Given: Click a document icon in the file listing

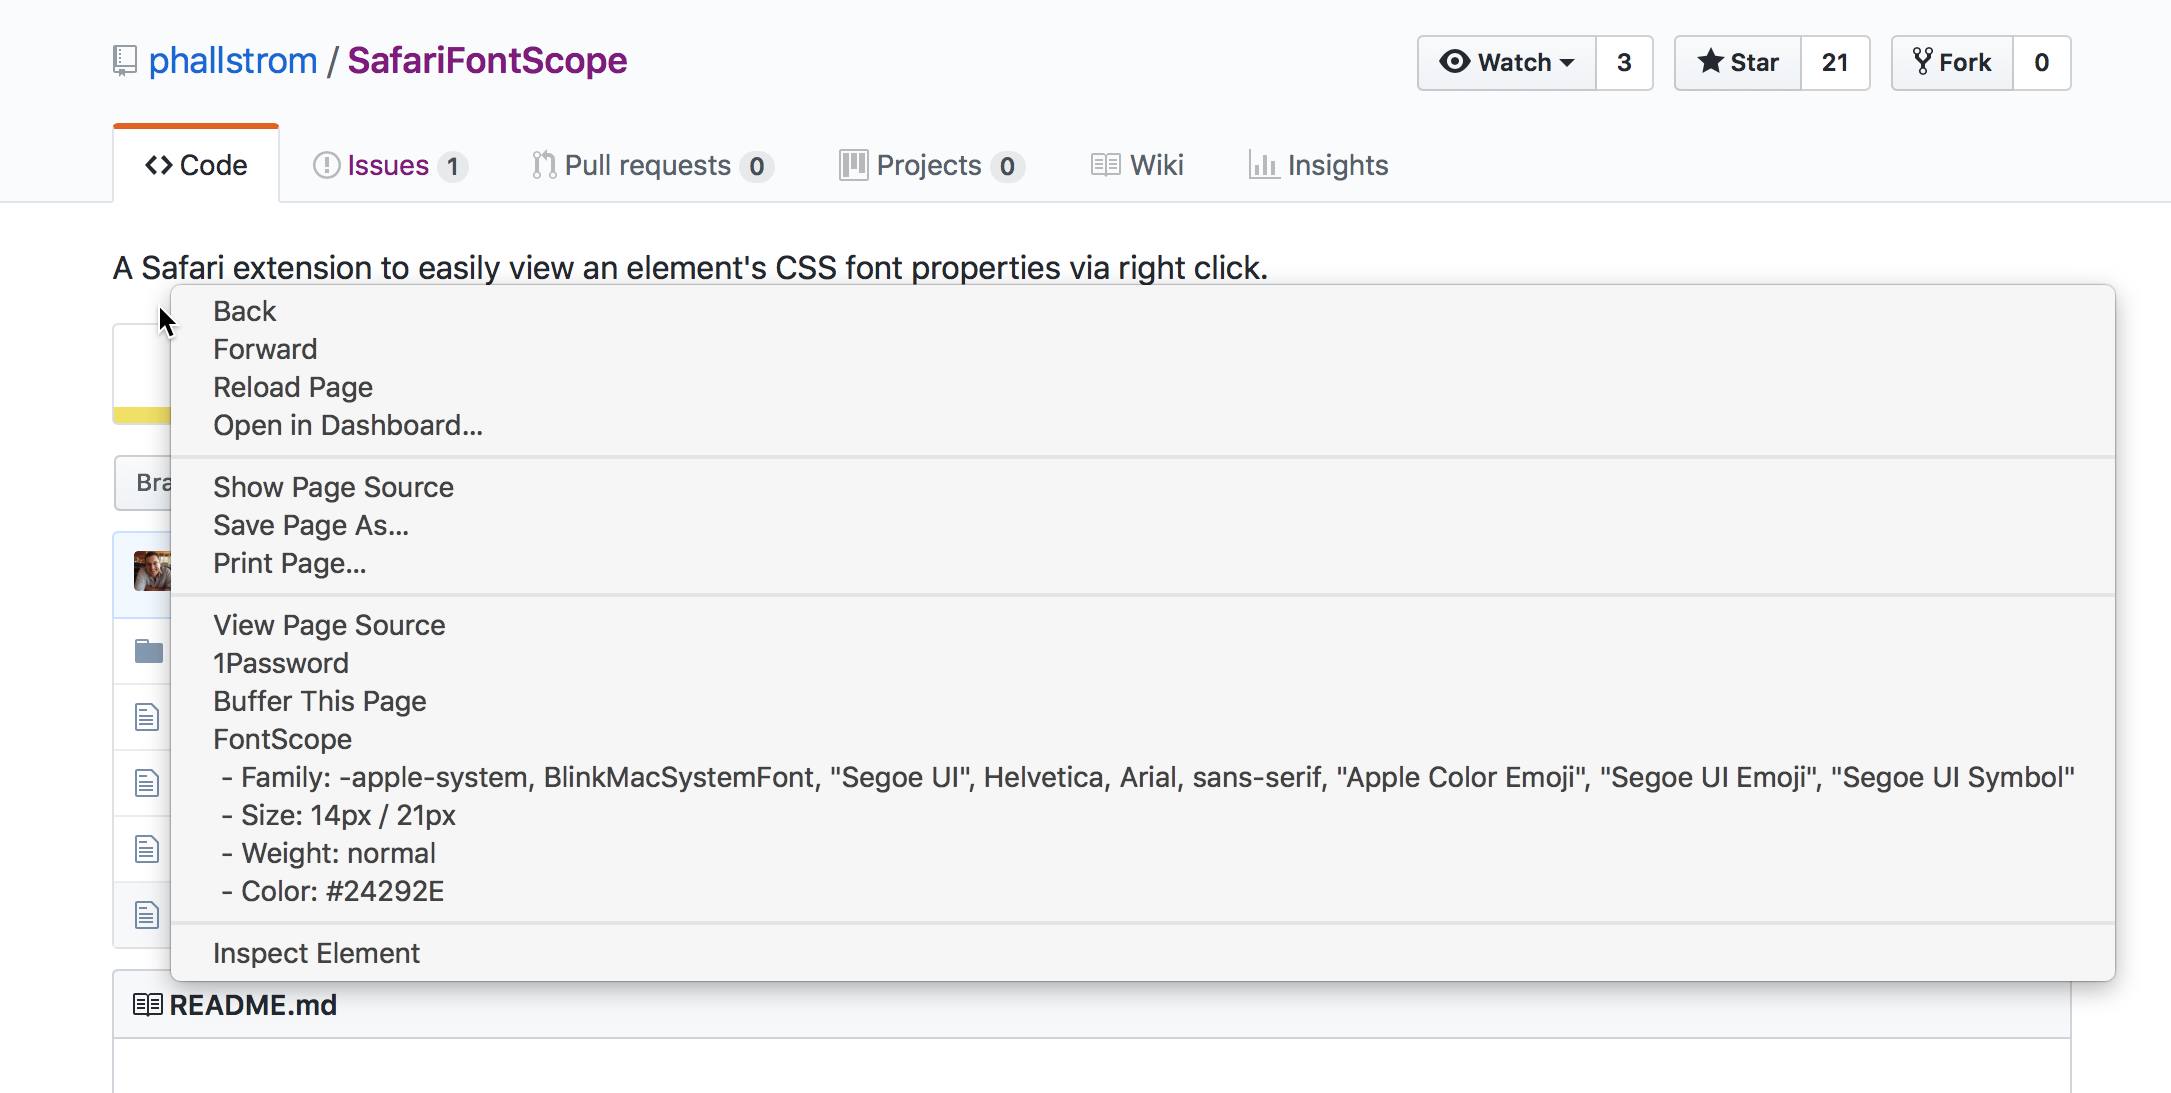Looking at the screenshot, I should [x=147, y=717].
